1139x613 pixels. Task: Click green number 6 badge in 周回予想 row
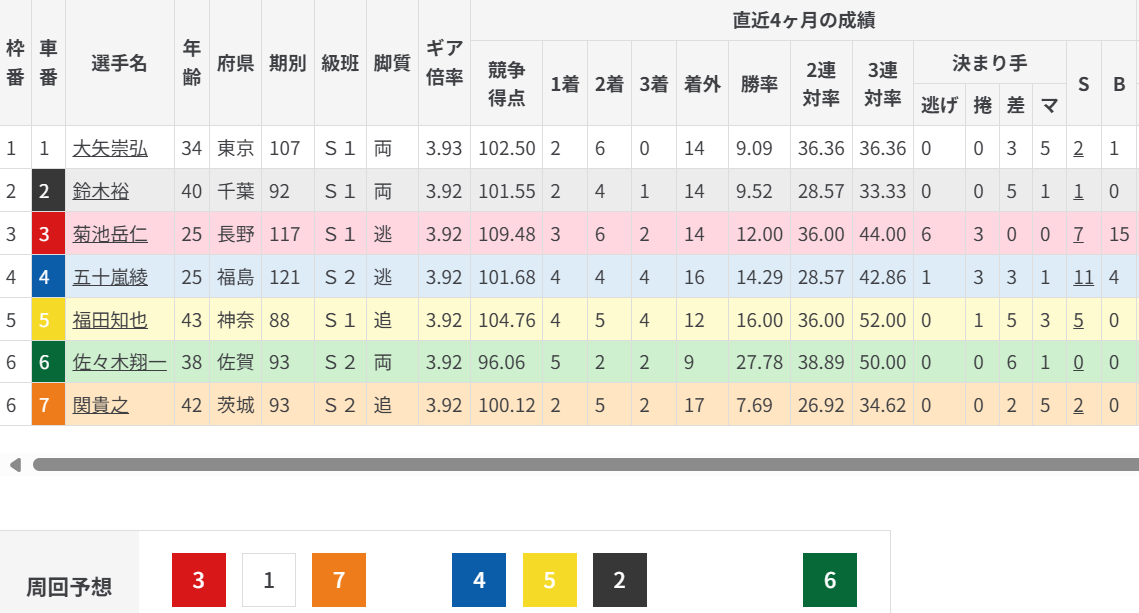[x=830, y=580]
